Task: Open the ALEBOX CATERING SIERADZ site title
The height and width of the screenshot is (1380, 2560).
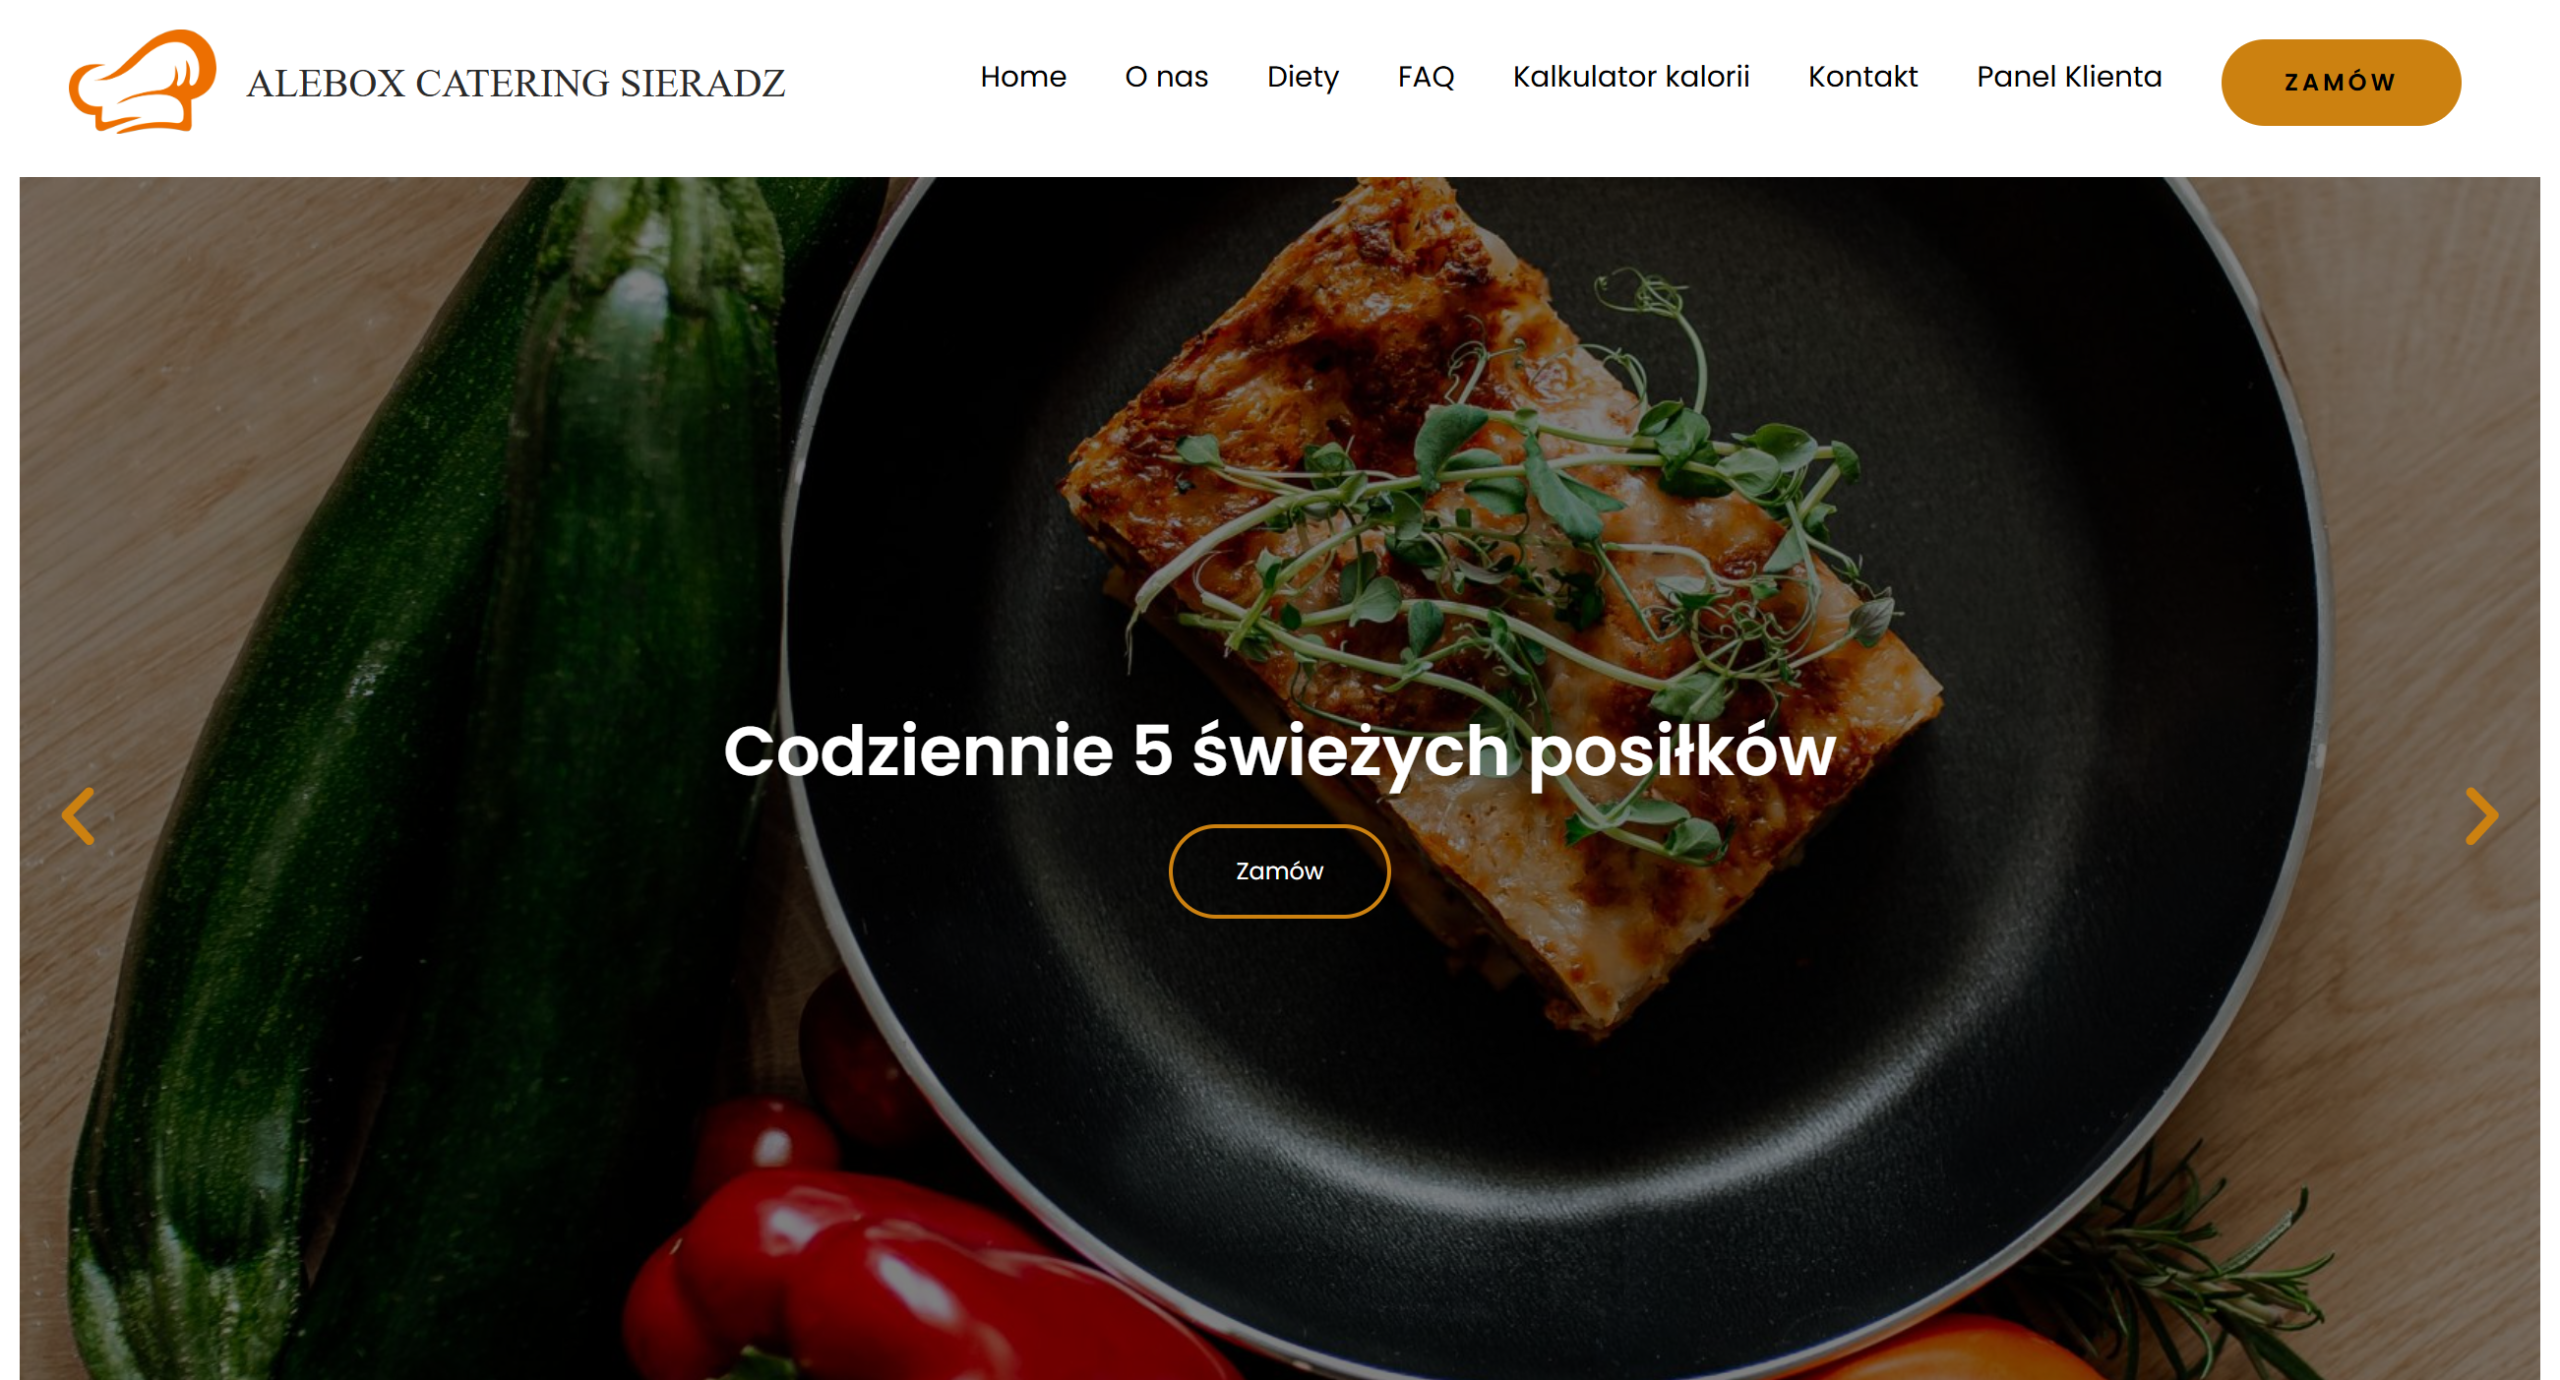Action: pos(515,83)
